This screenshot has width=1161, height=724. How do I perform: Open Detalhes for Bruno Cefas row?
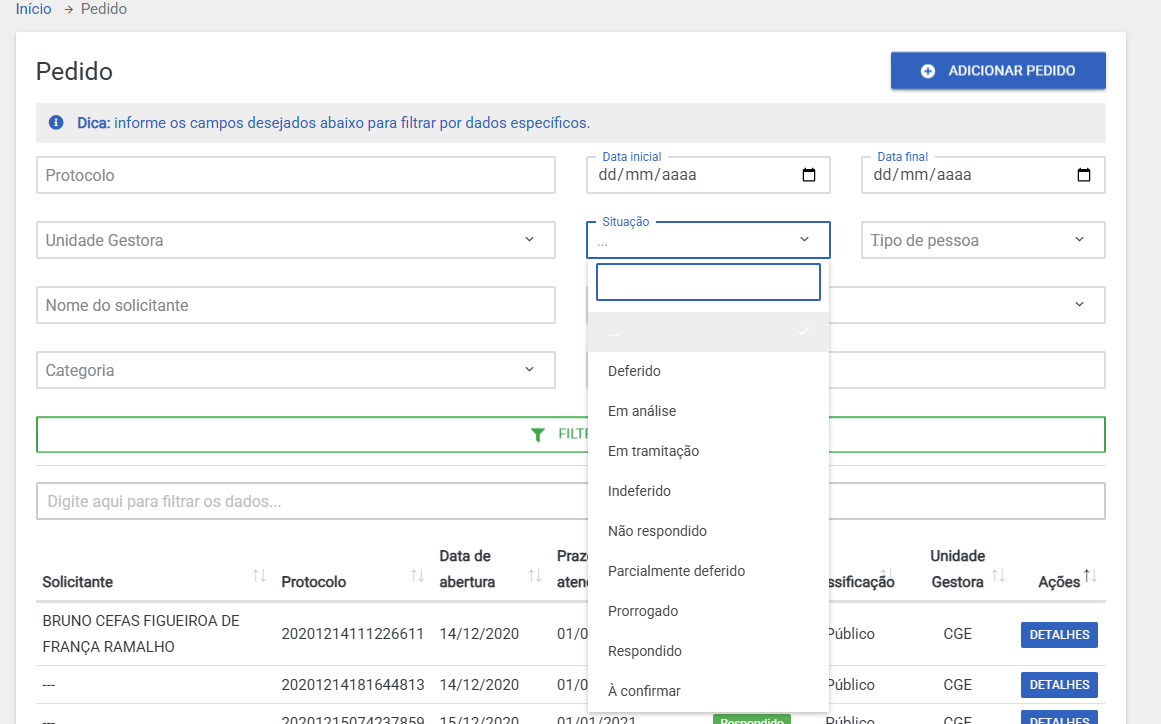1058,635
